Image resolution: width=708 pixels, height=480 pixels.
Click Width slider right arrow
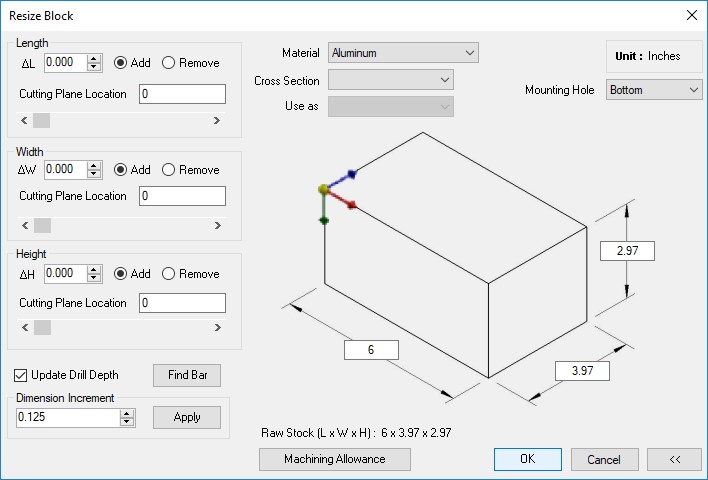(218, 225)
